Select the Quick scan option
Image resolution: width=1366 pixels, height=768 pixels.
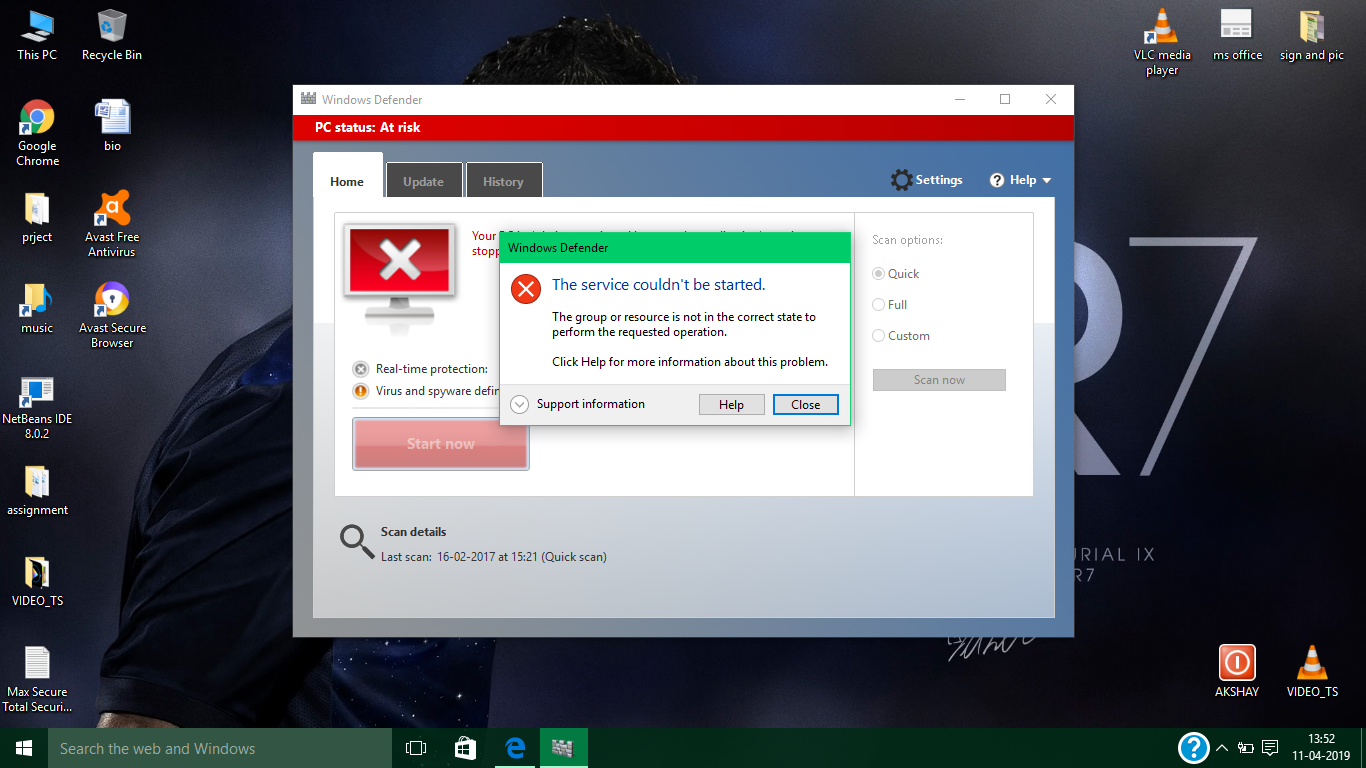click(896, 274)
